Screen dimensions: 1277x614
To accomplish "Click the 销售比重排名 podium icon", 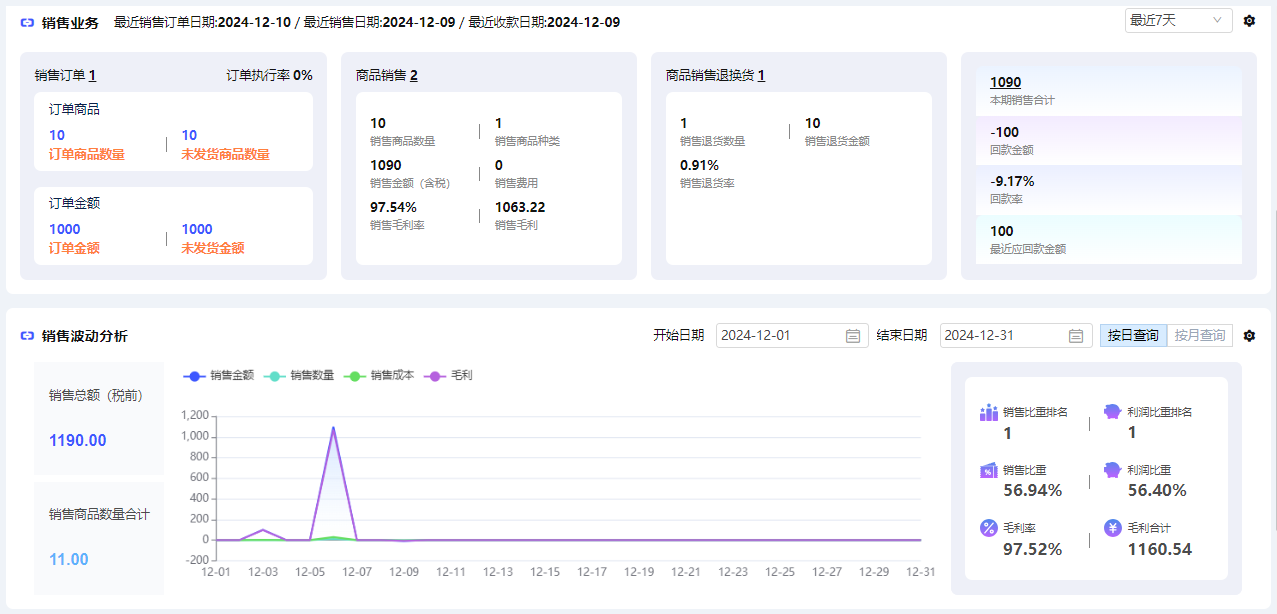I will tap(989, 412).
